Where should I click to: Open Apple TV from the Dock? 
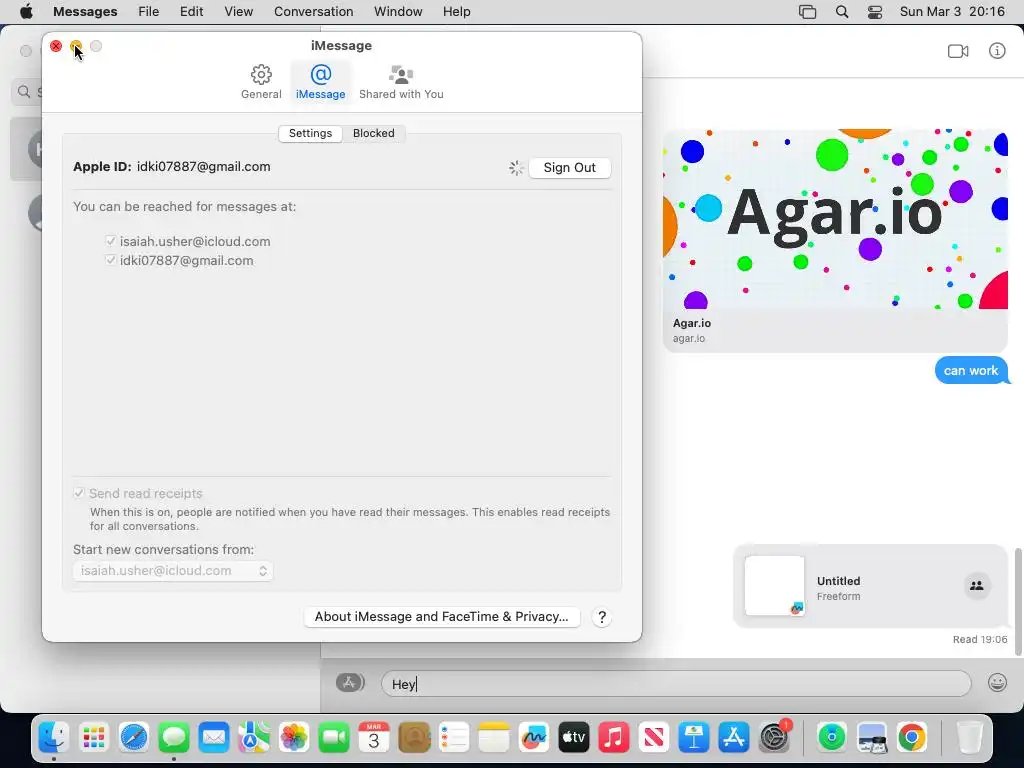573,738
